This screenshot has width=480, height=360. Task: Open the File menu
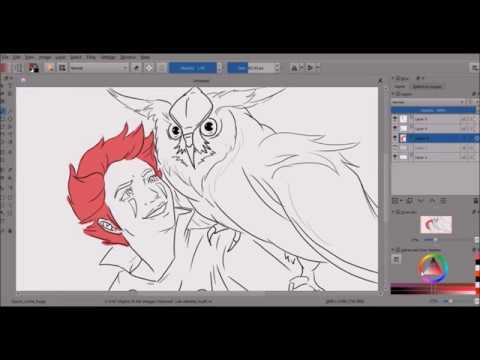(5, 57)
